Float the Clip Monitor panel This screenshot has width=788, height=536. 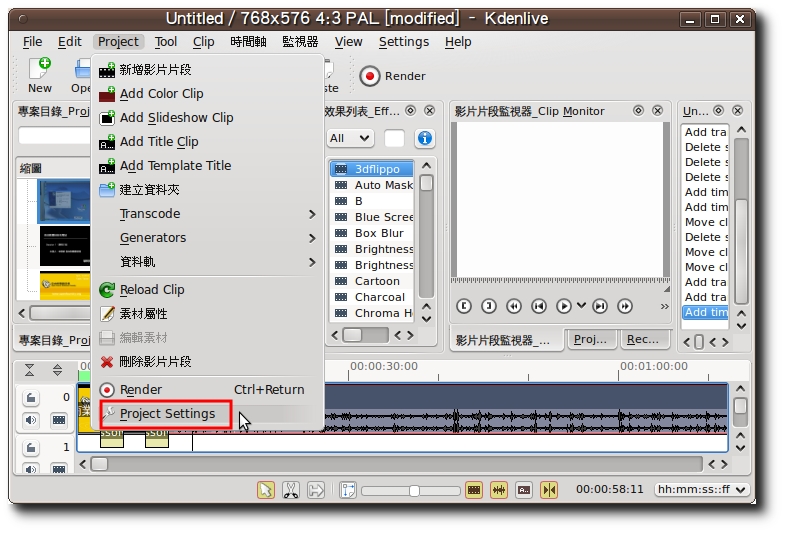tap(638, 111)
